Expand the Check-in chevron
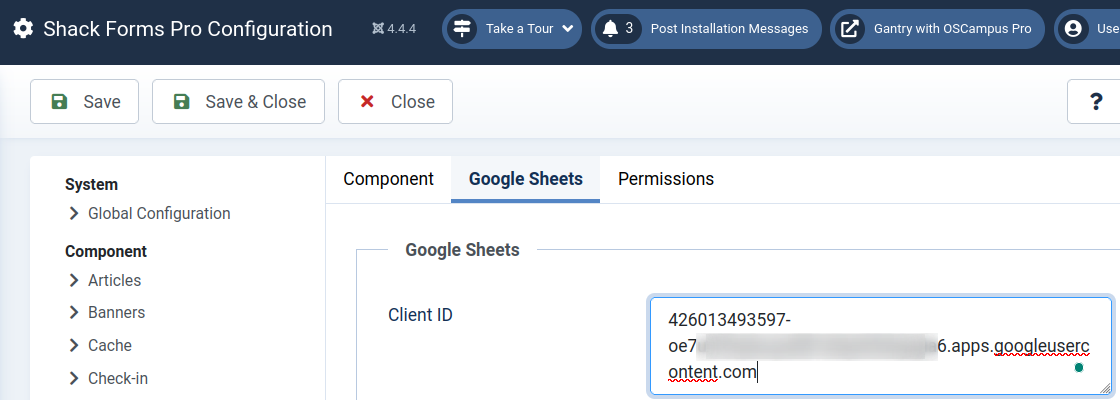 pos(73,379)
